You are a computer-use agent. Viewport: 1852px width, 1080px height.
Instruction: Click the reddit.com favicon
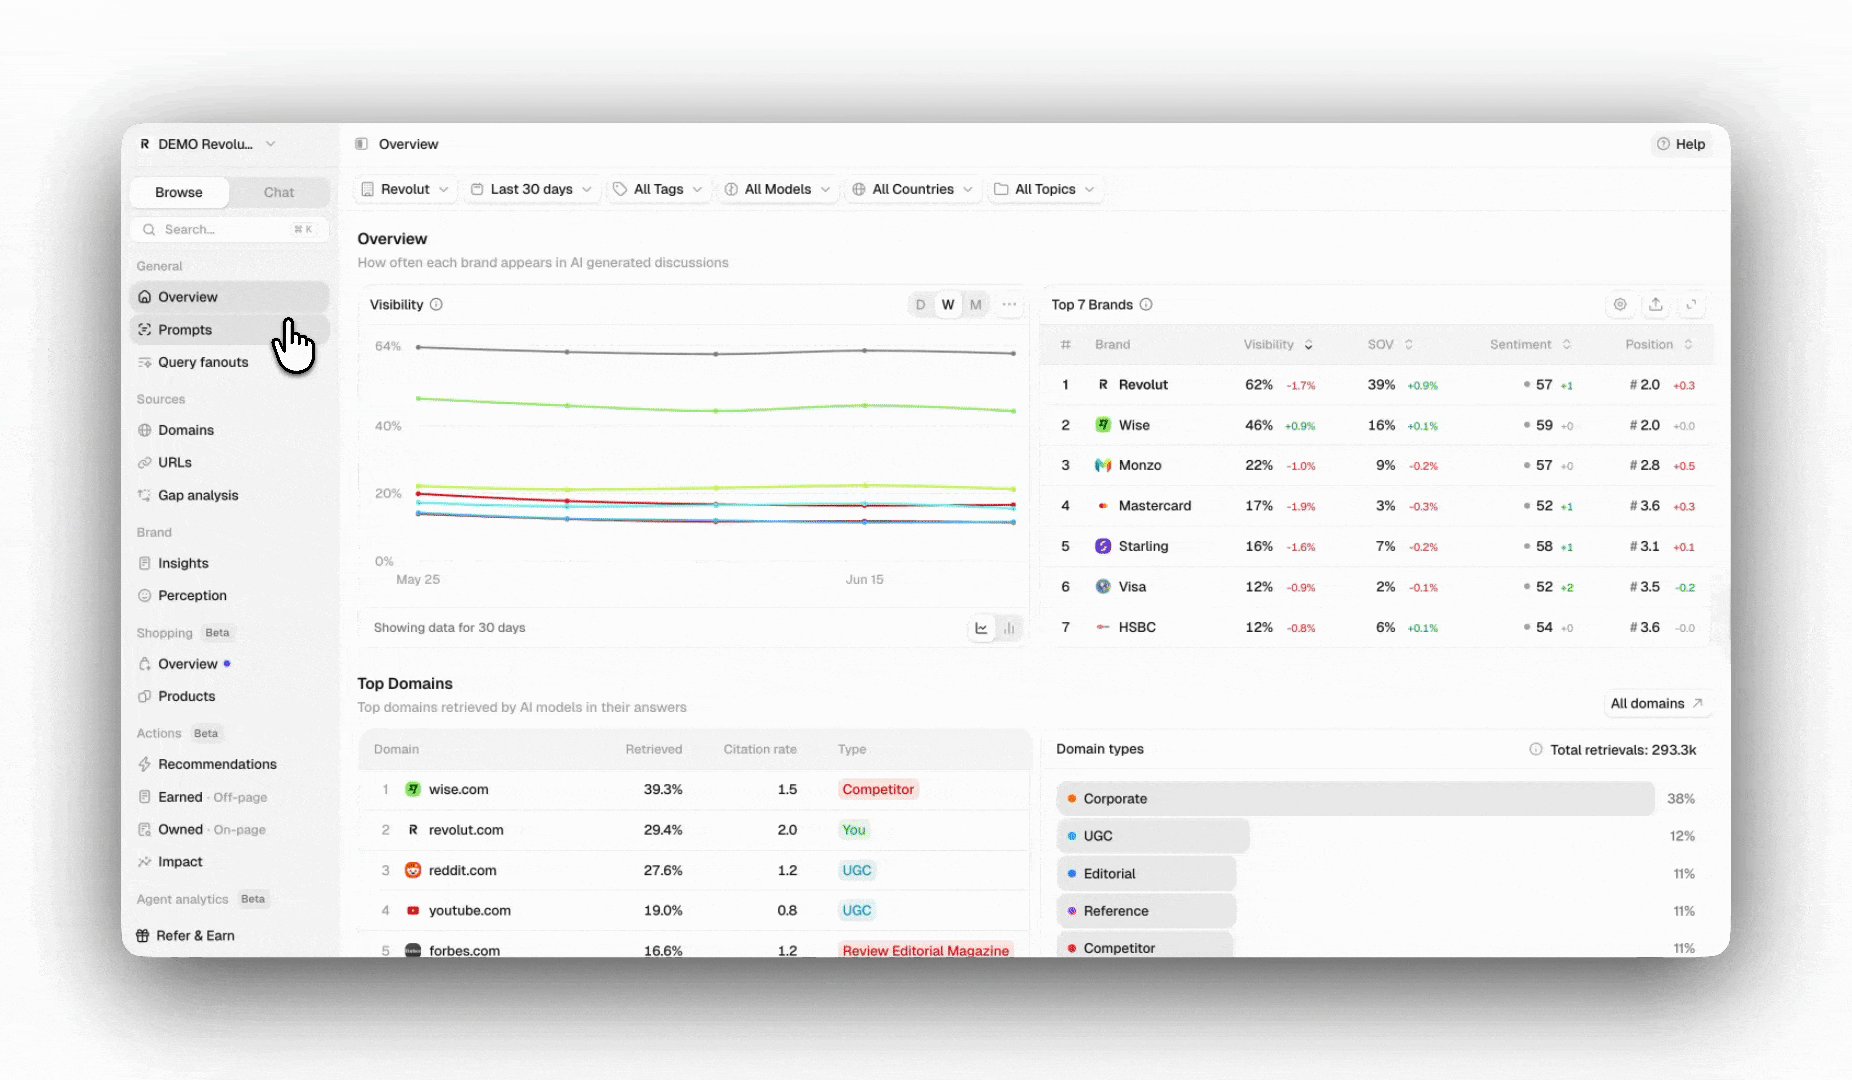pos(413,870)
